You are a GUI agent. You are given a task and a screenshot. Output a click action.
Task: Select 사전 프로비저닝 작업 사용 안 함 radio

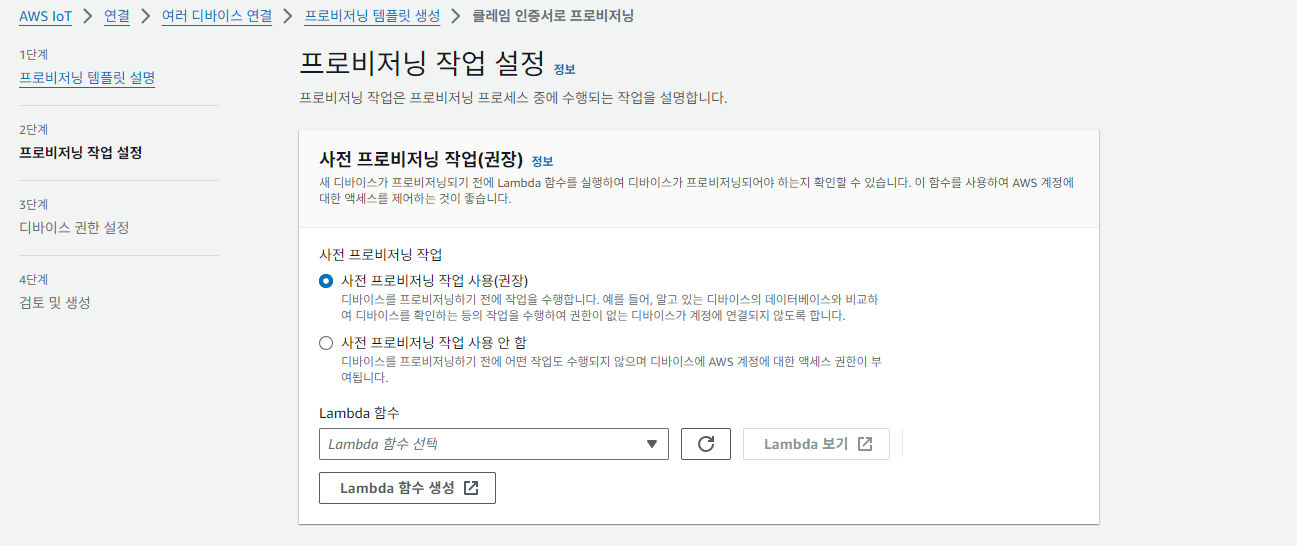click(x=326, y=343)
